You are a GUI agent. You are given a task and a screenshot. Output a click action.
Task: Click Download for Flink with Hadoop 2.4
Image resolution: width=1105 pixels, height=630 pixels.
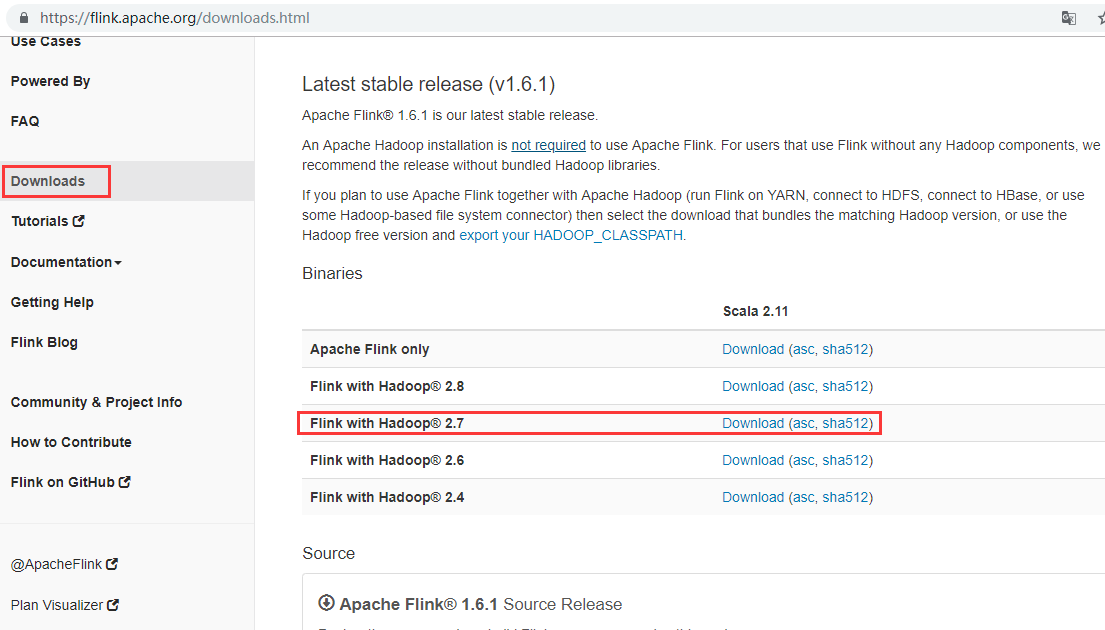753,496
